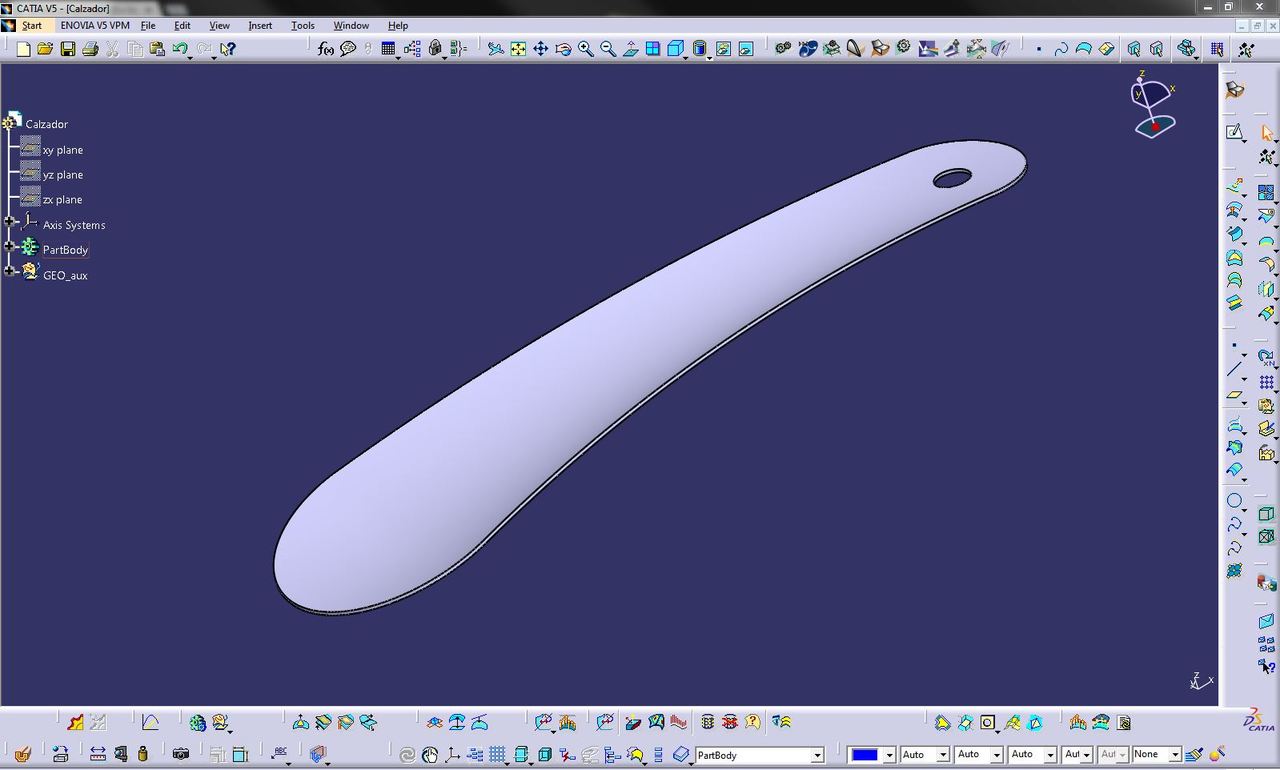Save the Calzador part with the disk icon
The height and width of the screenshot is (770, 1280).
pyautogui.click(x=68, y=48)
